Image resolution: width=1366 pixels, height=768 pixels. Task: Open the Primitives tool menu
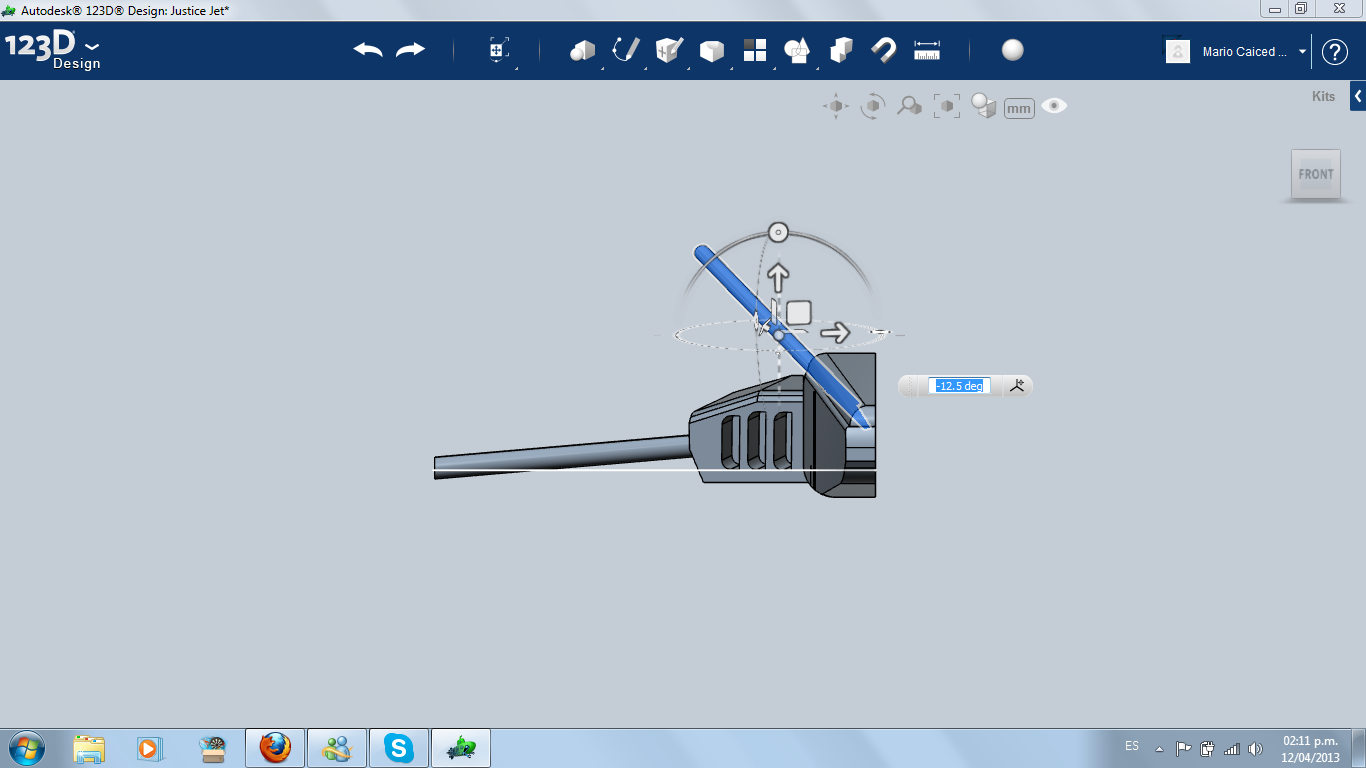582,50
